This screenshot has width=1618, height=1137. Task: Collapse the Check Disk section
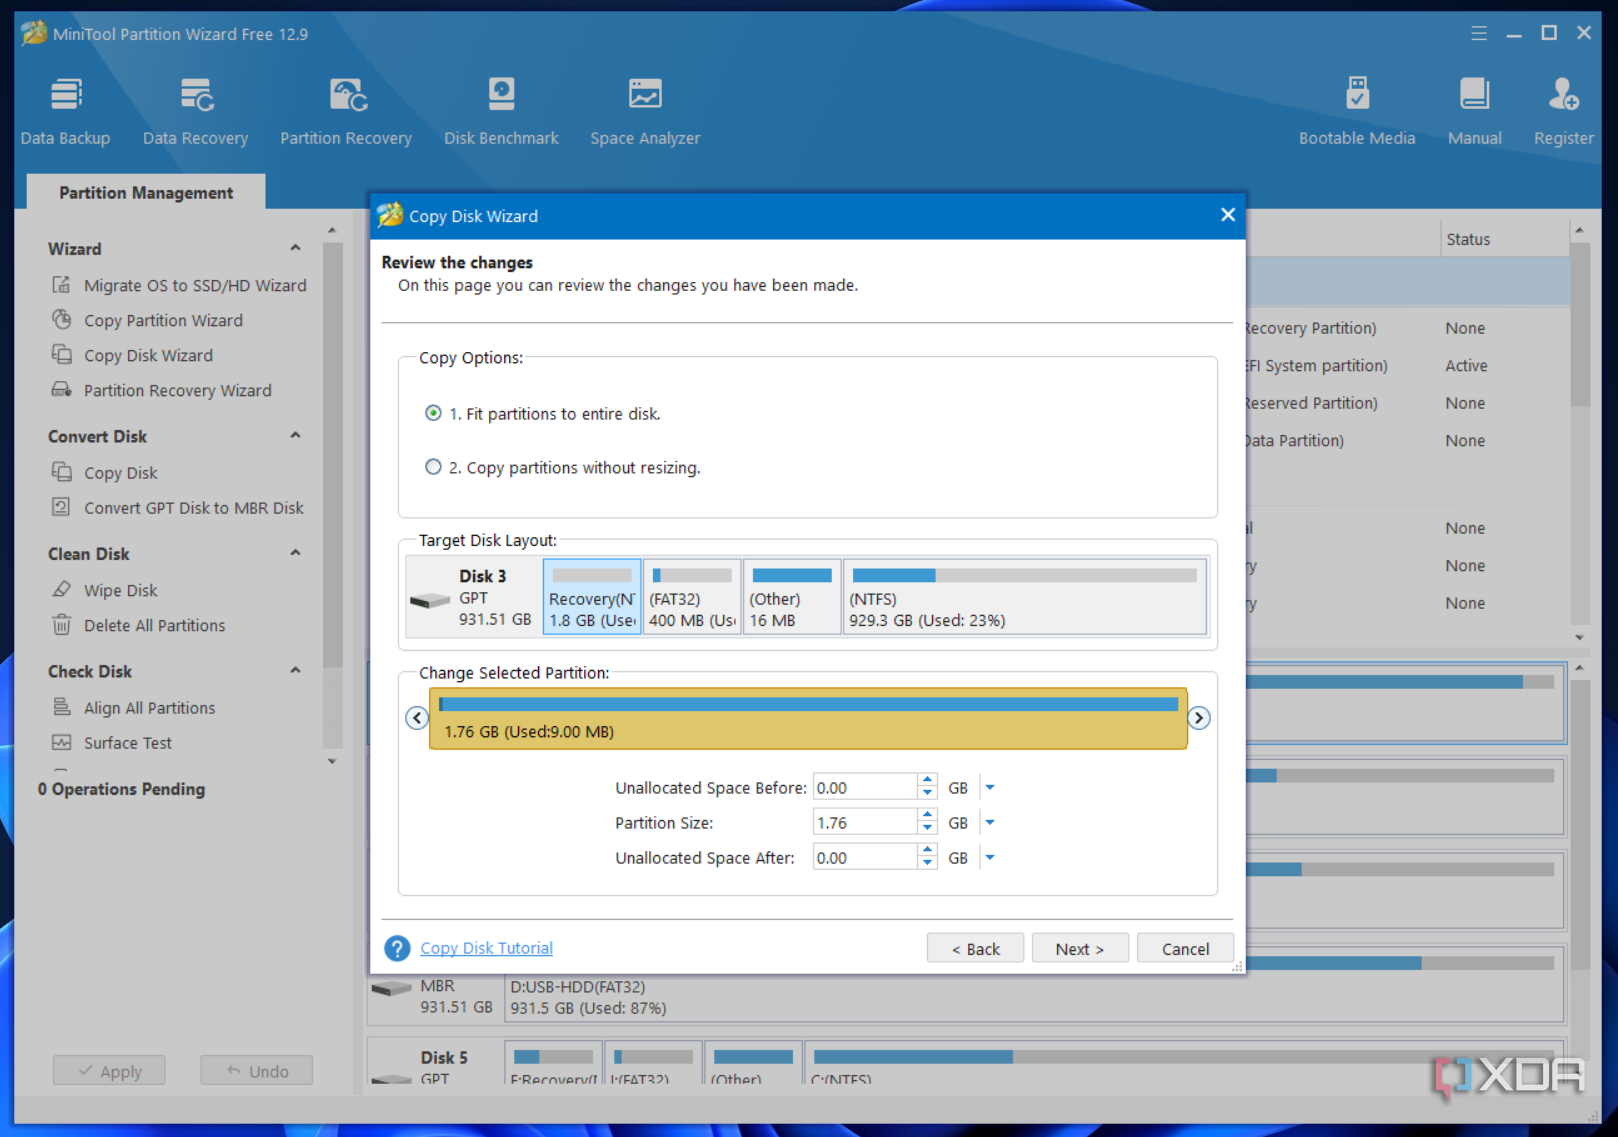295,671
